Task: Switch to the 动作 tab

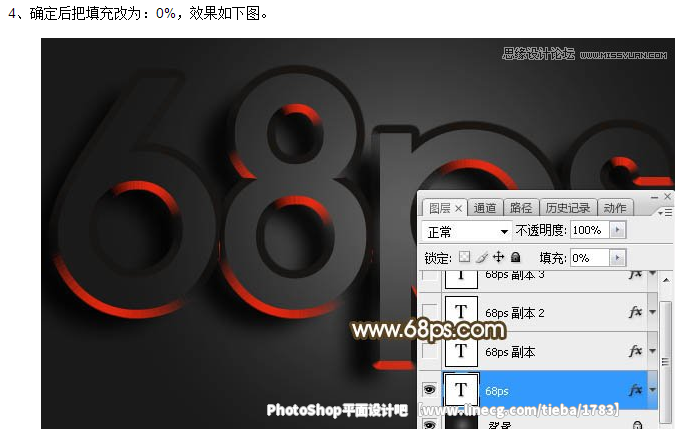Action: (x=615, y=208)
